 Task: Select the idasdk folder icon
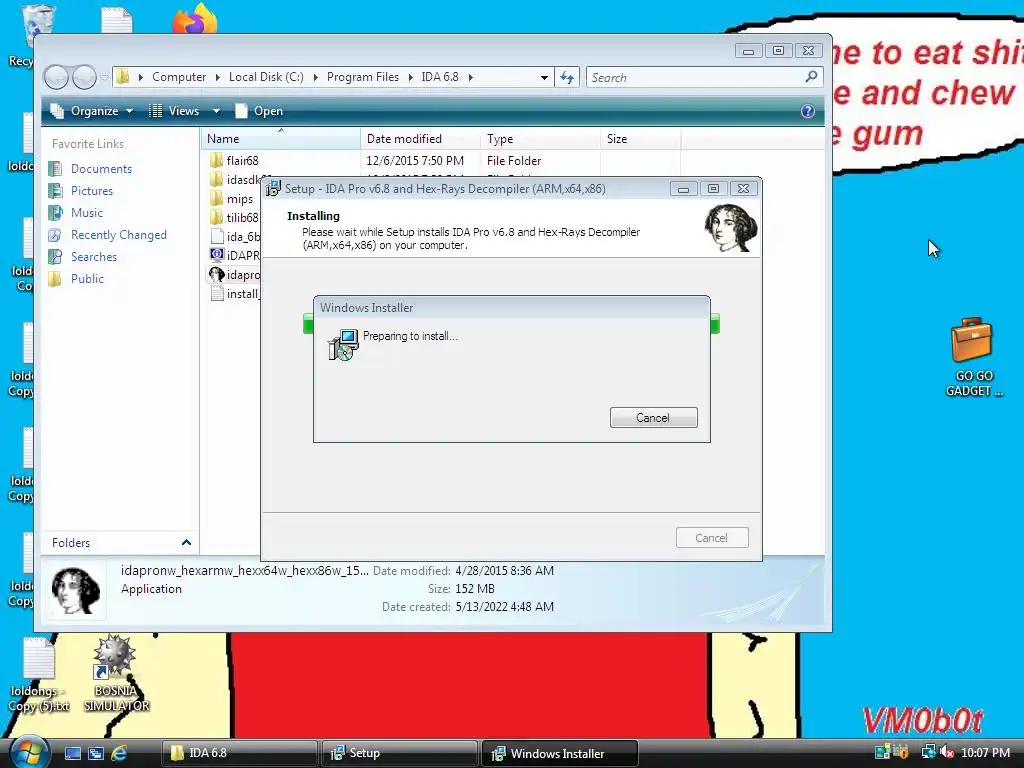point(216,179)
